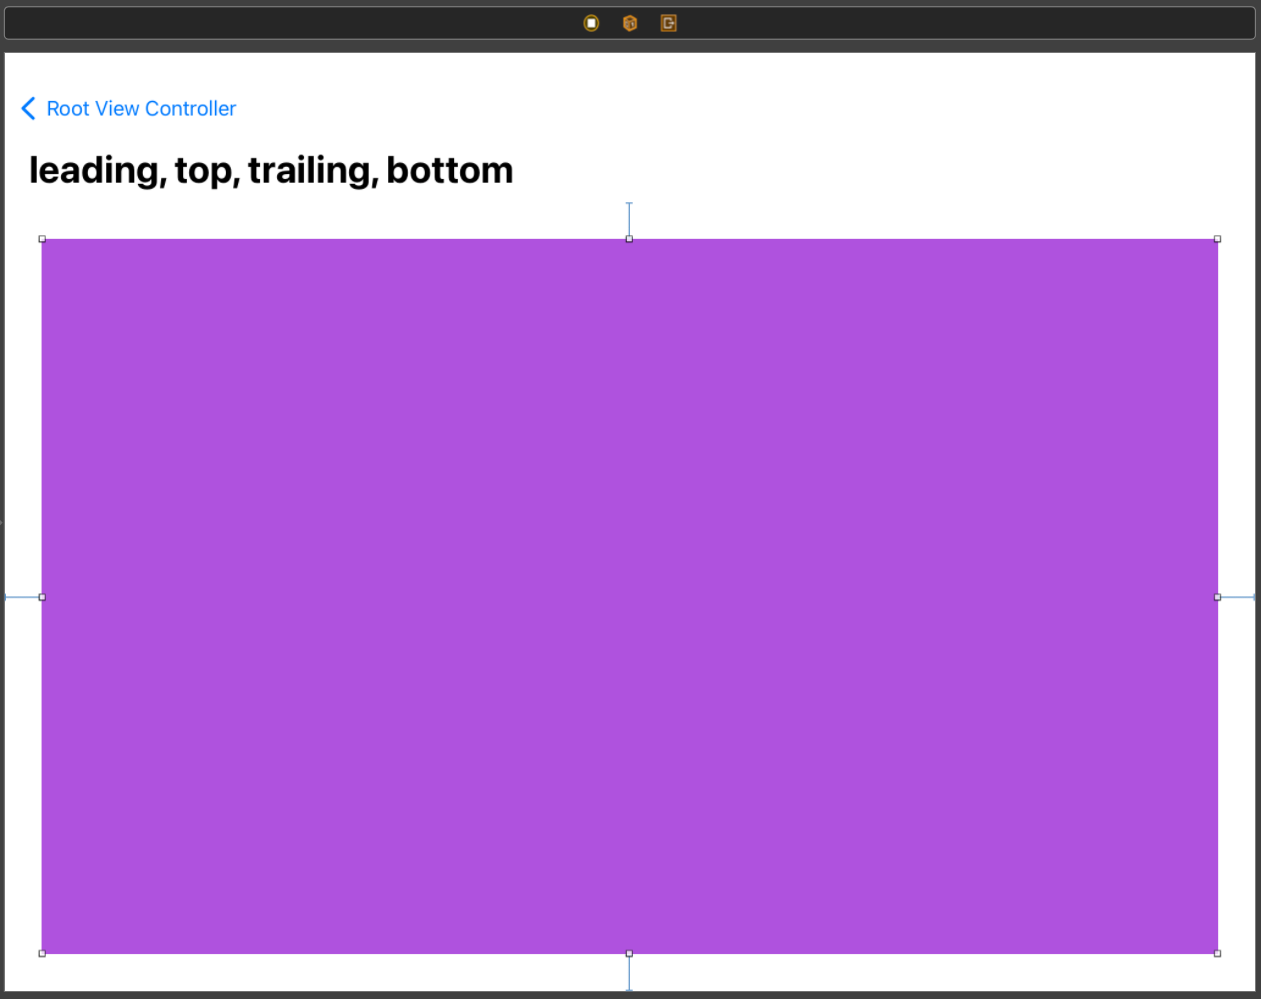
Task: Click the bottom-center resize handle of purple view
Action: (629, 953)
